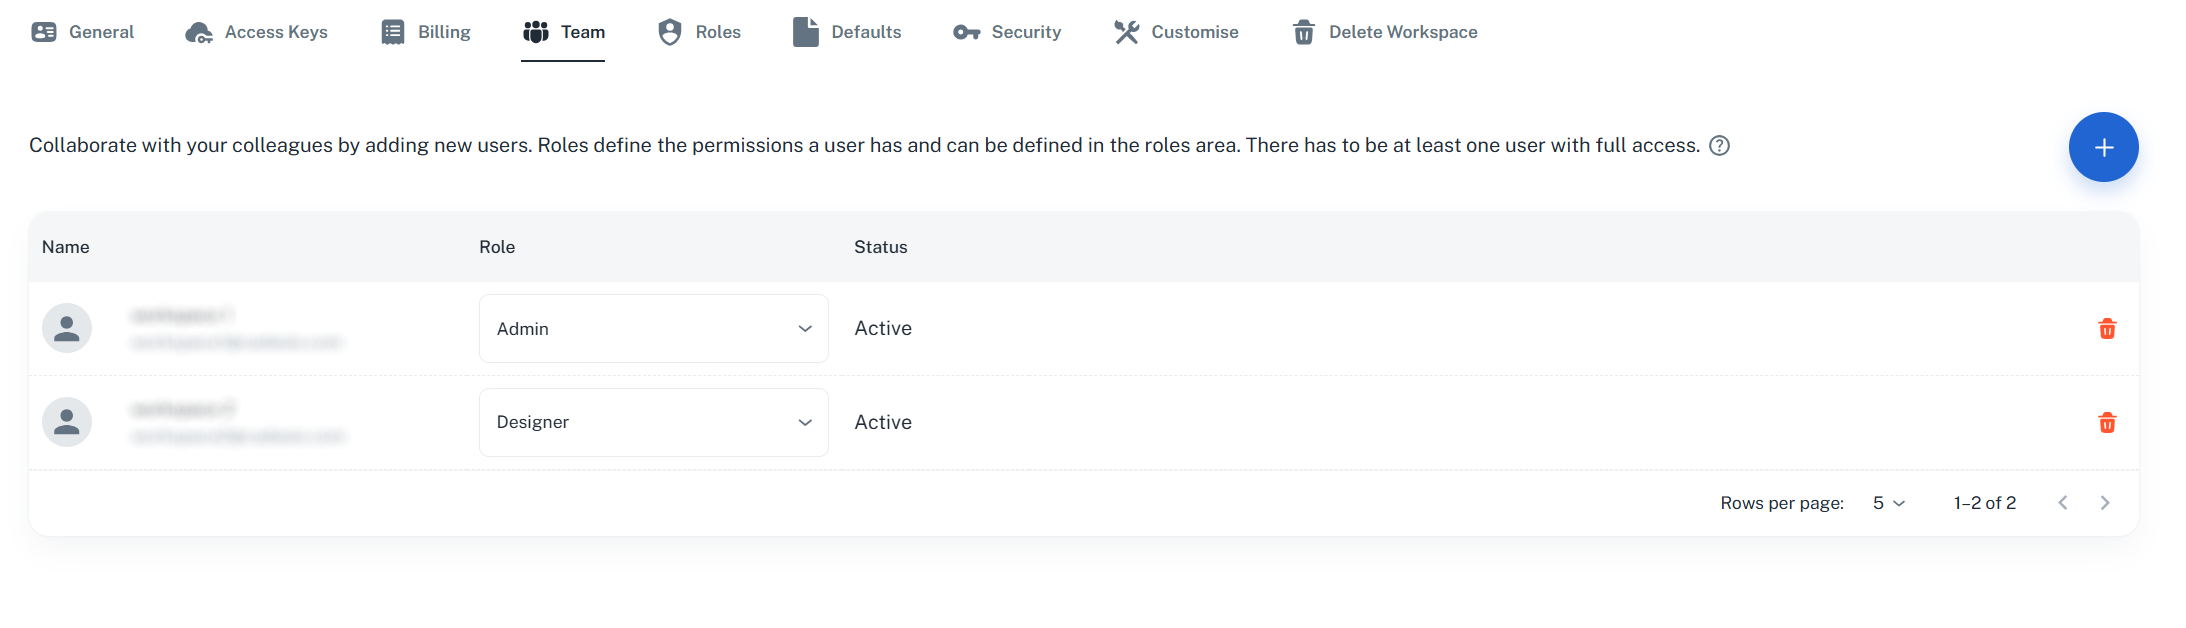Delete the Designer user with trash icon
Screen dimensions: 2186x628
(x=2106, y=423)
